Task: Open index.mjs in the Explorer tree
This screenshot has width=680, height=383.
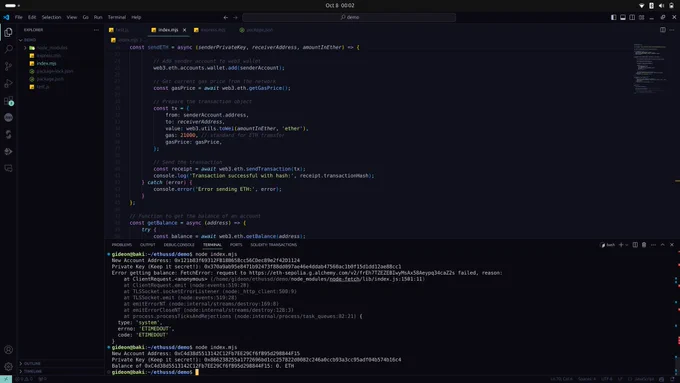Action: point(61,63)
